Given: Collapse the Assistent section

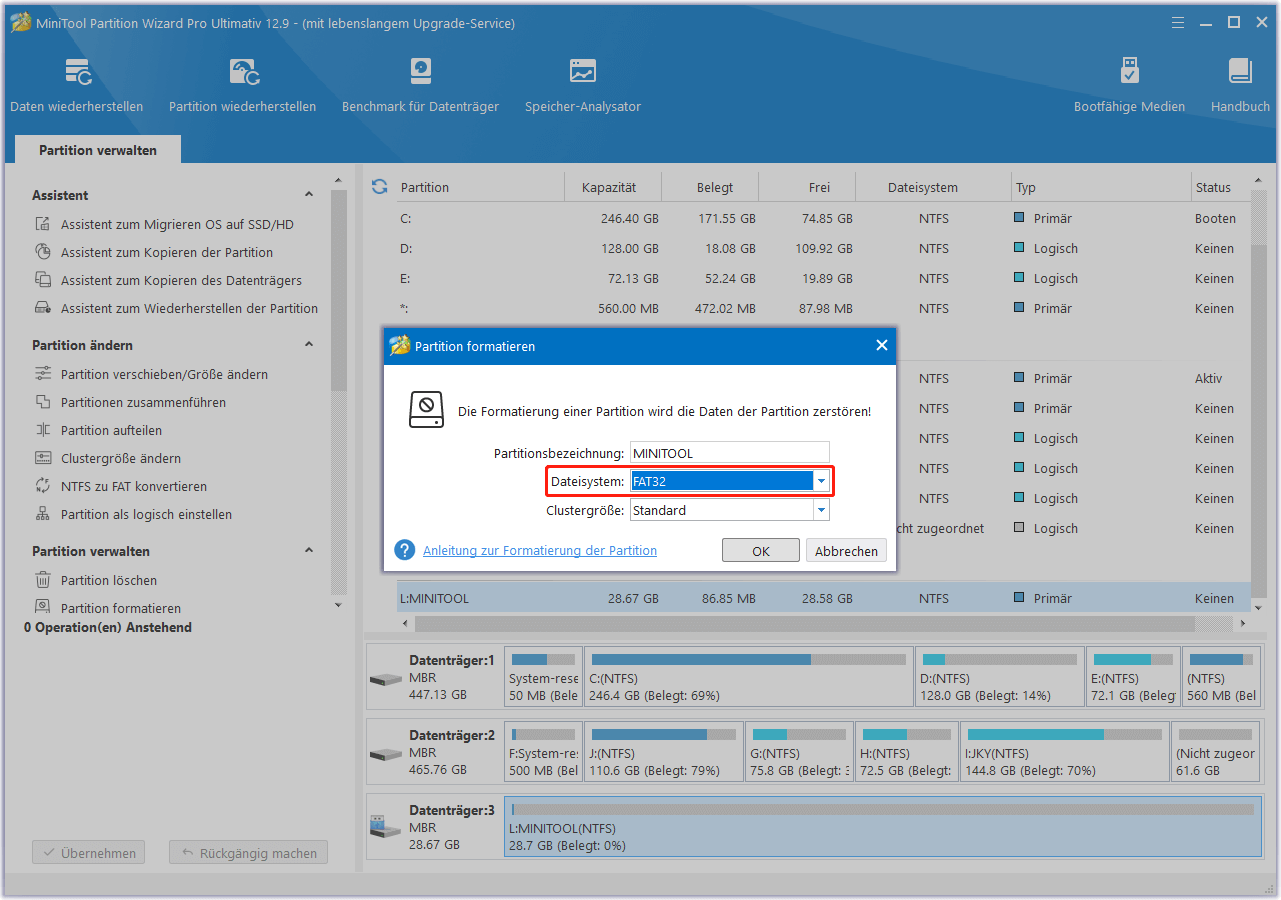Looking at the screenshot, I should pos(309,195).
